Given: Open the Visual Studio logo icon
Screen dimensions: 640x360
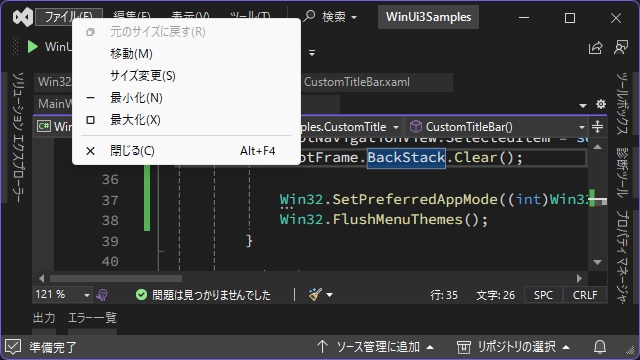Looking at the screenshot, I should click(x=22, y=18).
